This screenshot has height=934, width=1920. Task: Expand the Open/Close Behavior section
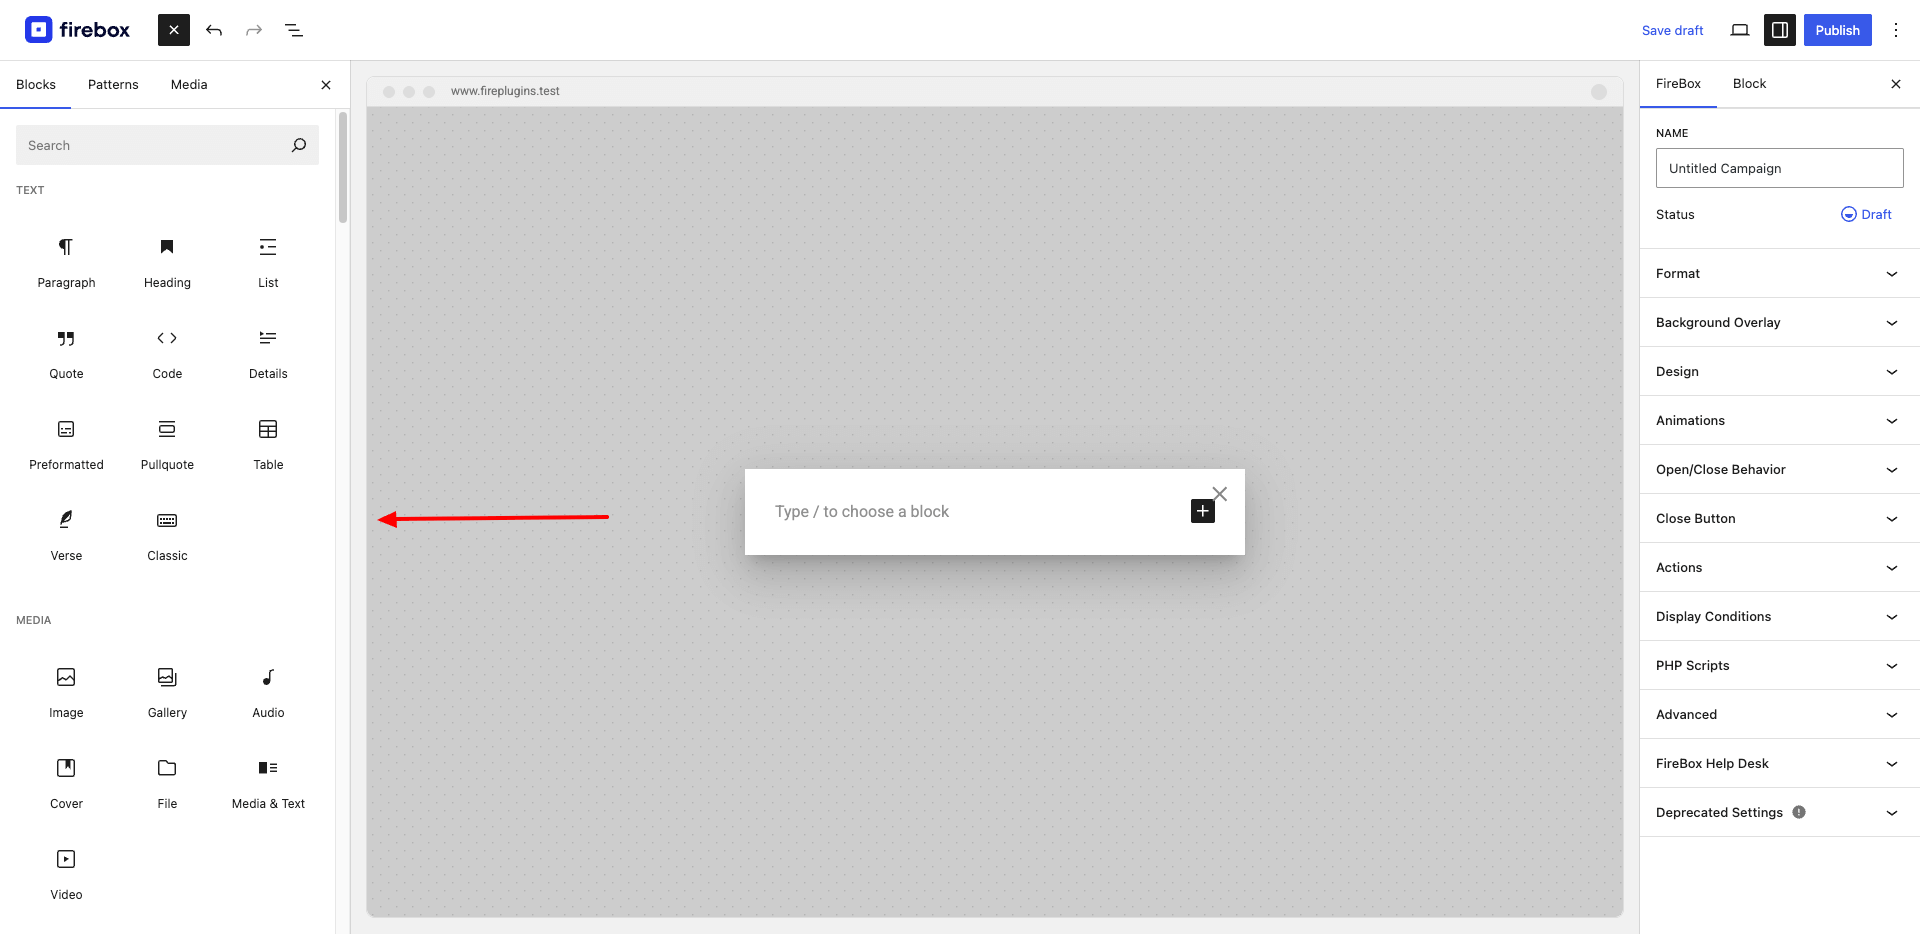click(x=1779, y=470)
